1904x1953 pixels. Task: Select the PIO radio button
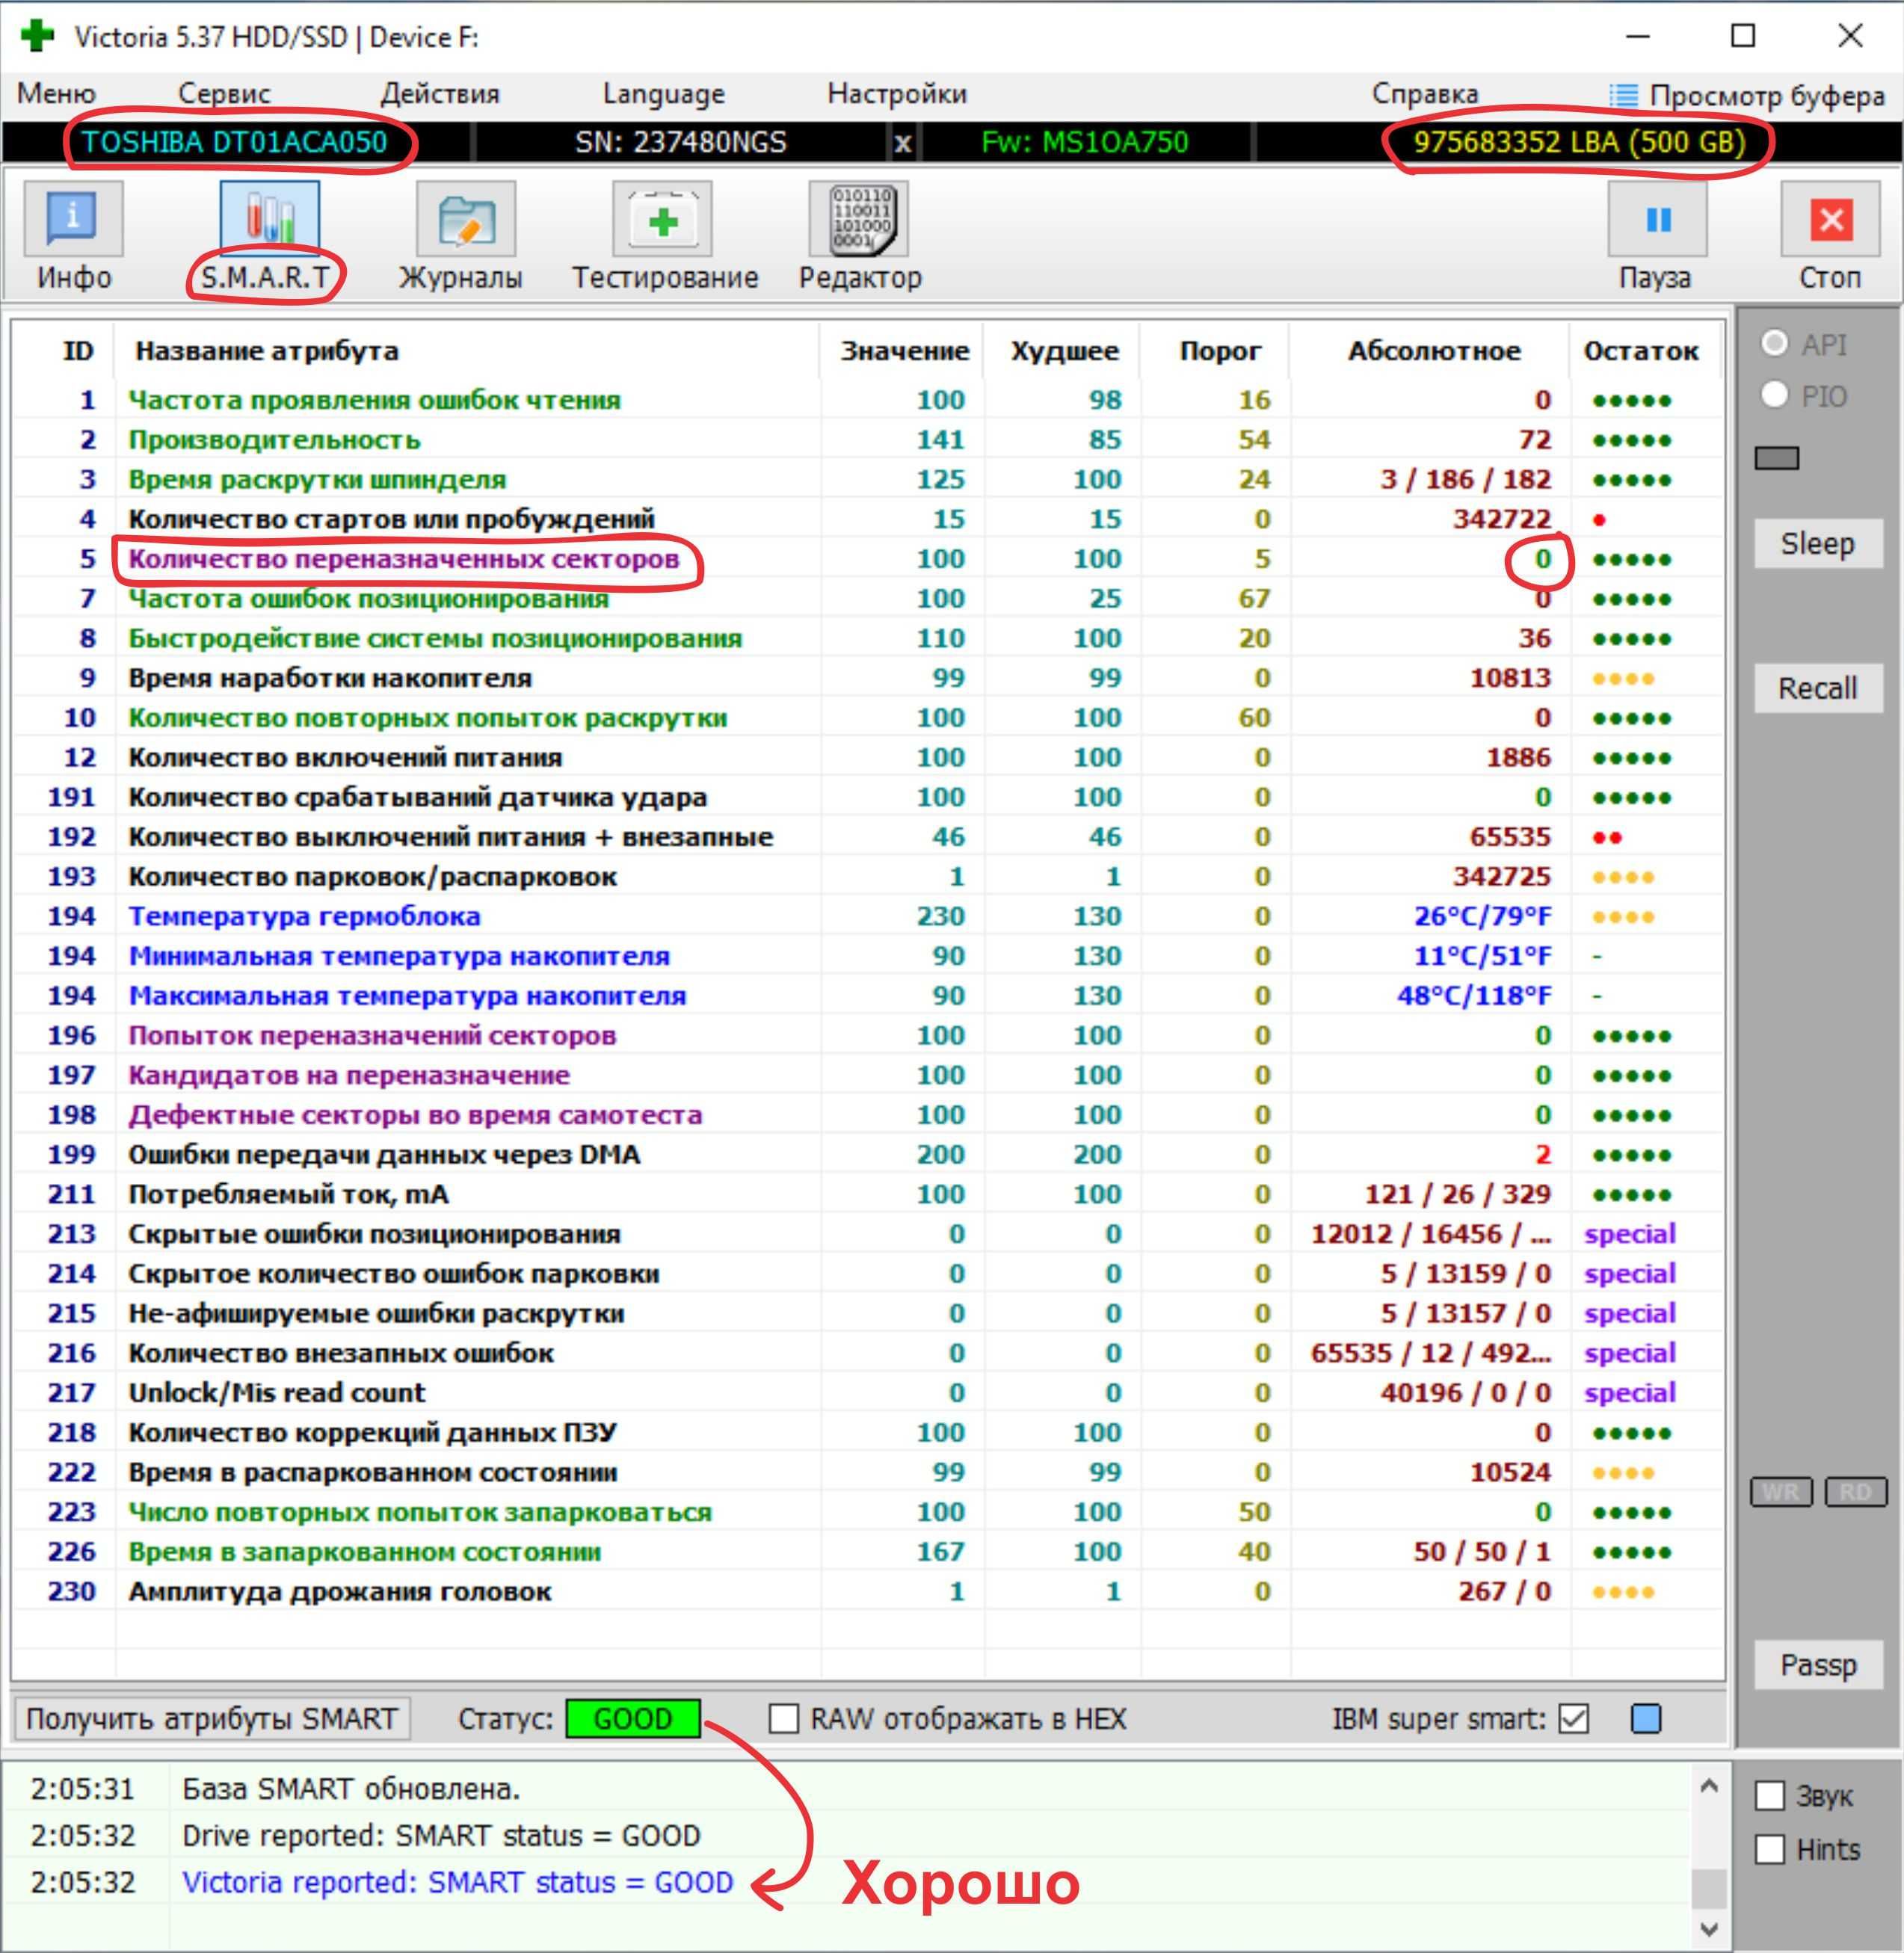click(x=1774, y=395)
